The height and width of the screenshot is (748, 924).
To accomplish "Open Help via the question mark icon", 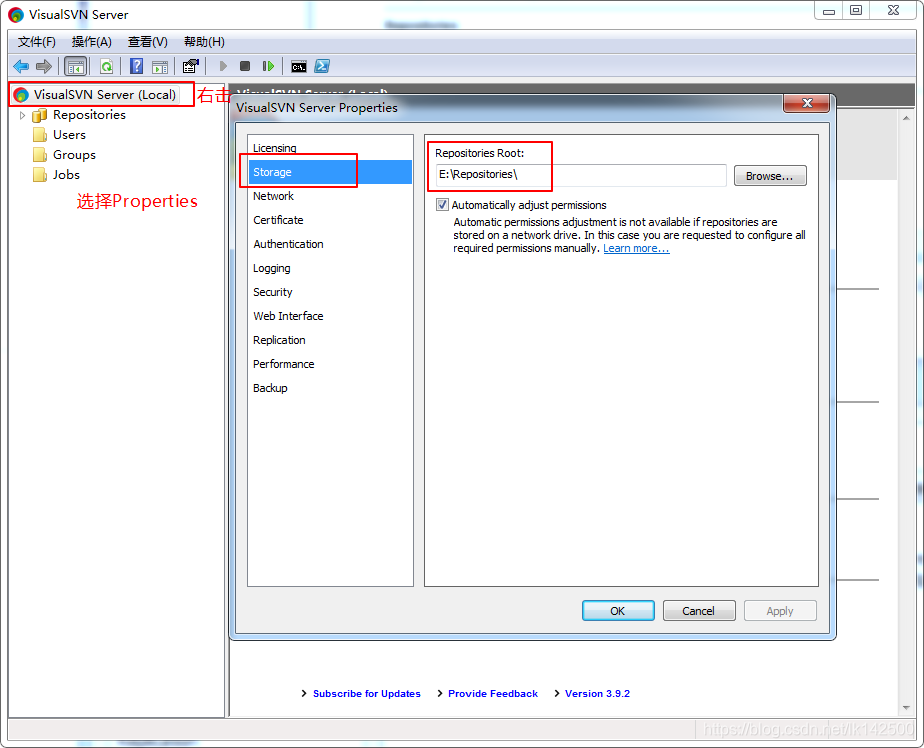I will 137,66.
